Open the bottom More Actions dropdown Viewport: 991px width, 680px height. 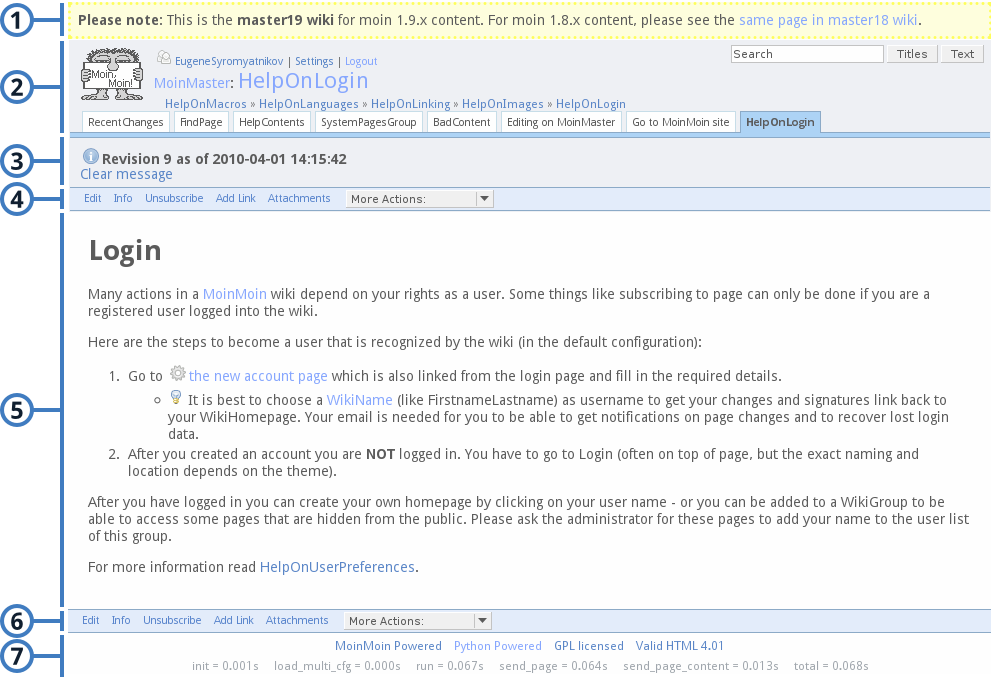click(x=416, y=620)
